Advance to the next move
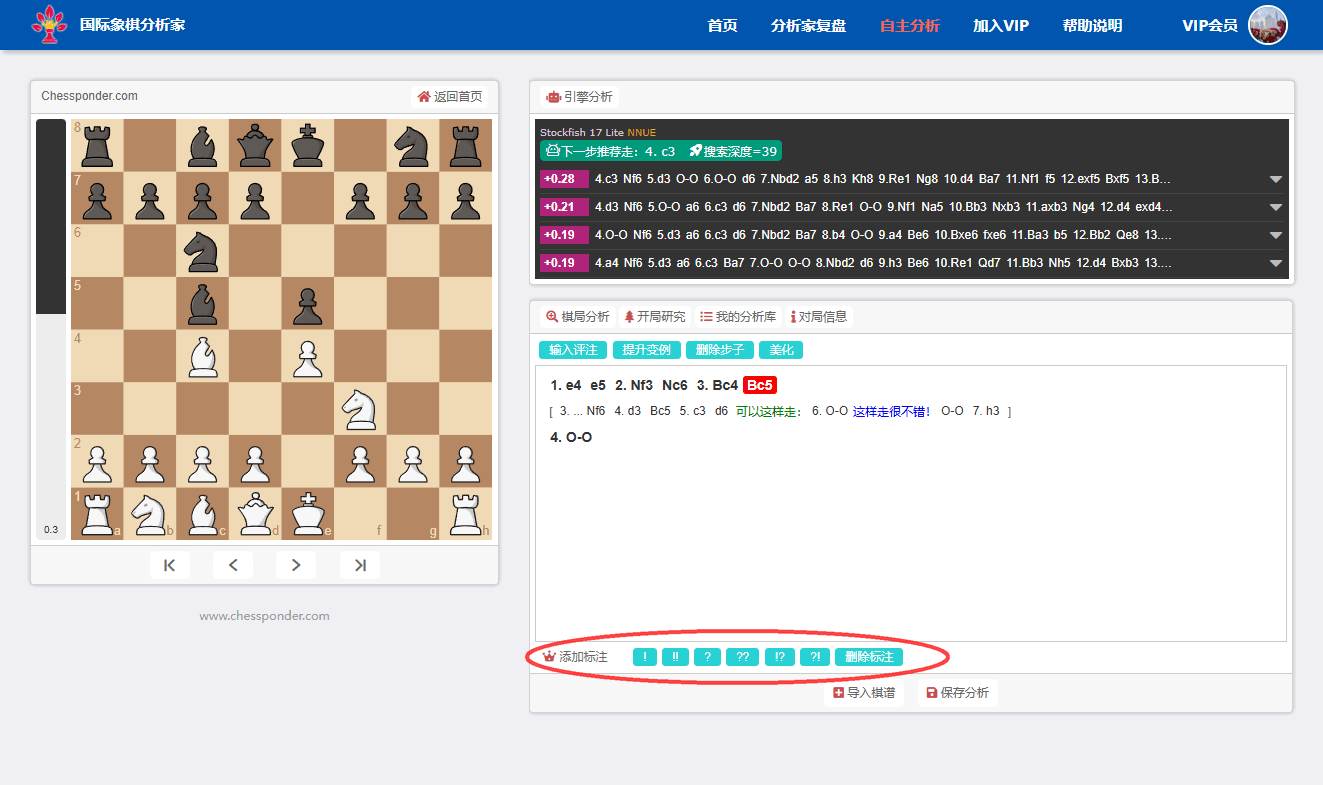1323x785 pixels. click(296, 565)
